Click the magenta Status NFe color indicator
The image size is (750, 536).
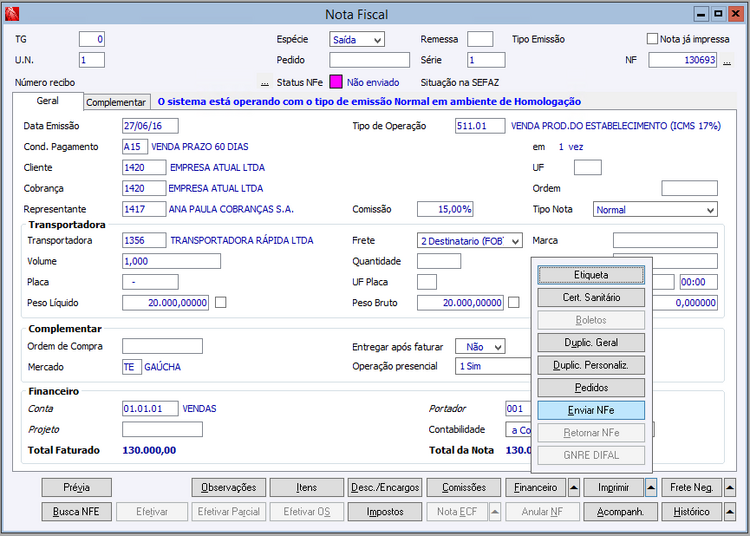click(336, 82)
